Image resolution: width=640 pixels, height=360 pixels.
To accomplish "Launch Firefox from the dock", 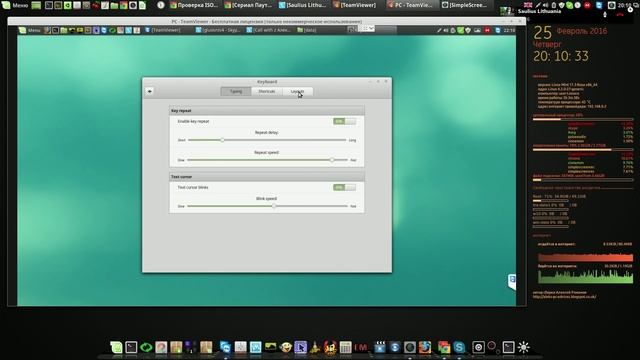I will click(425, 347).
